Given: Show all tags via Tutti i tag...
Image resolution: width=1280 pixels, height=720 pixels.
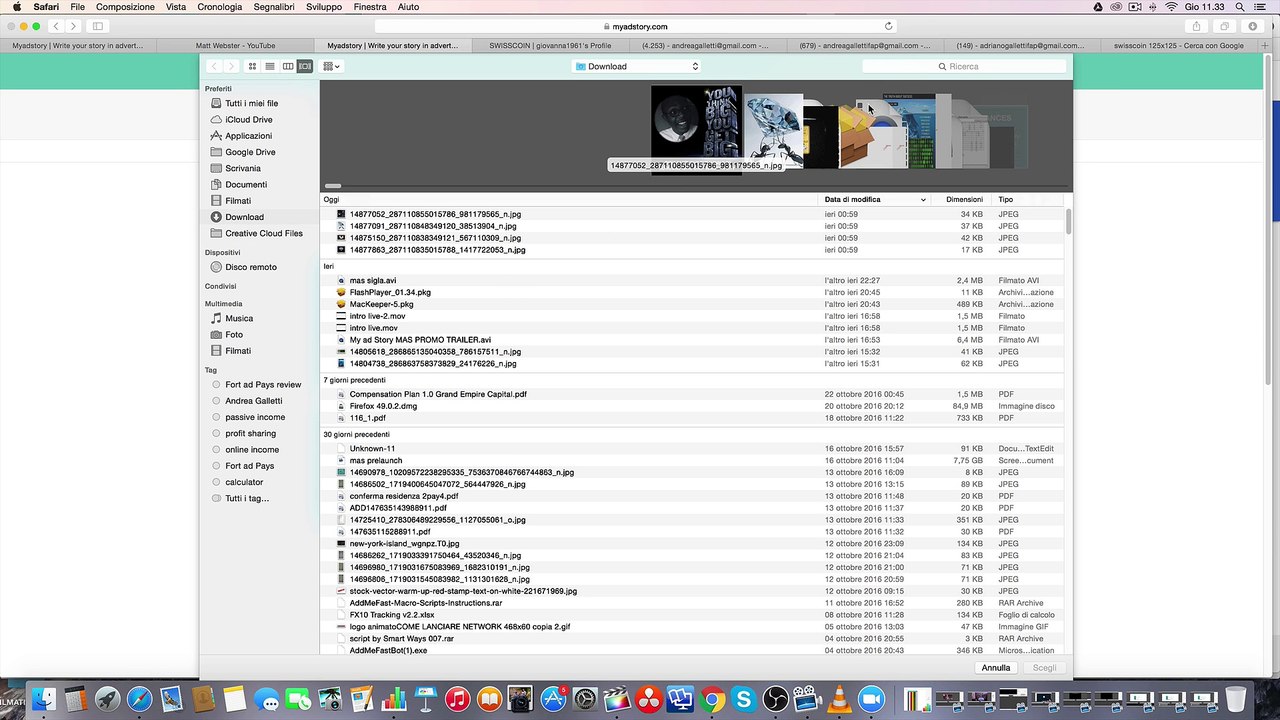Looking at the screenshot, I should pyautogui.click(x=247, y=498).
